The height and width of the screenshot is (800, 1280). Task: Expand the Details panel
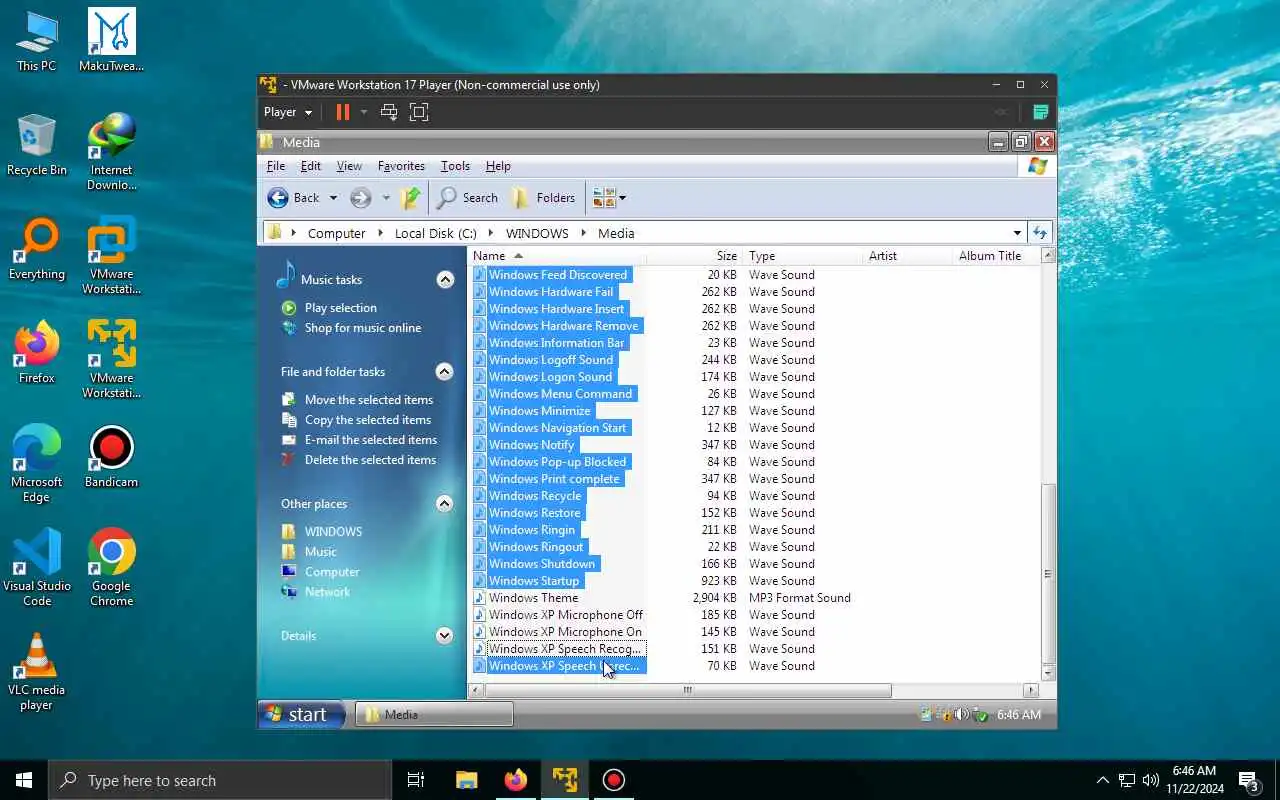[x=445, y=636]
